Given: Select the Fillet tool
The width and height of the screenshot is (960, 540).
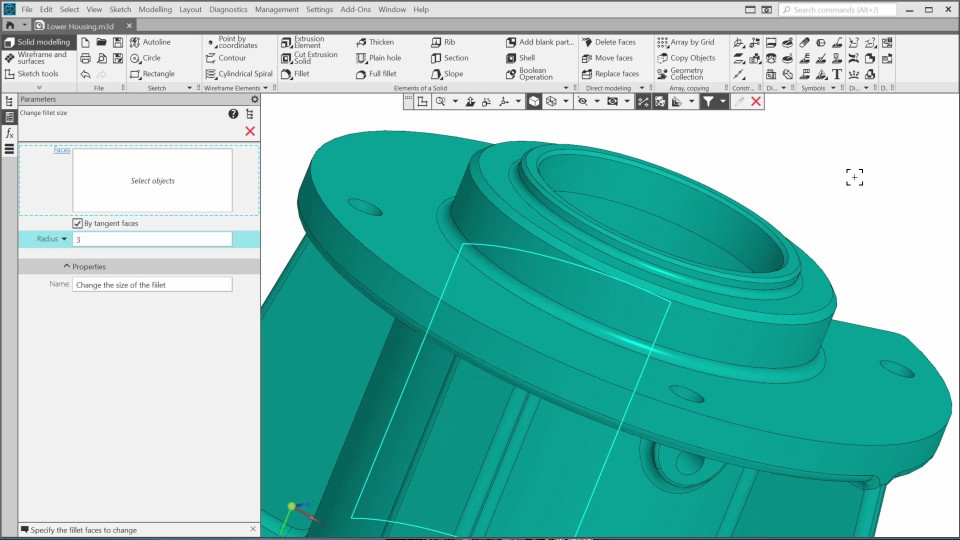Looking at the screenshot, I should pos(295,74).
